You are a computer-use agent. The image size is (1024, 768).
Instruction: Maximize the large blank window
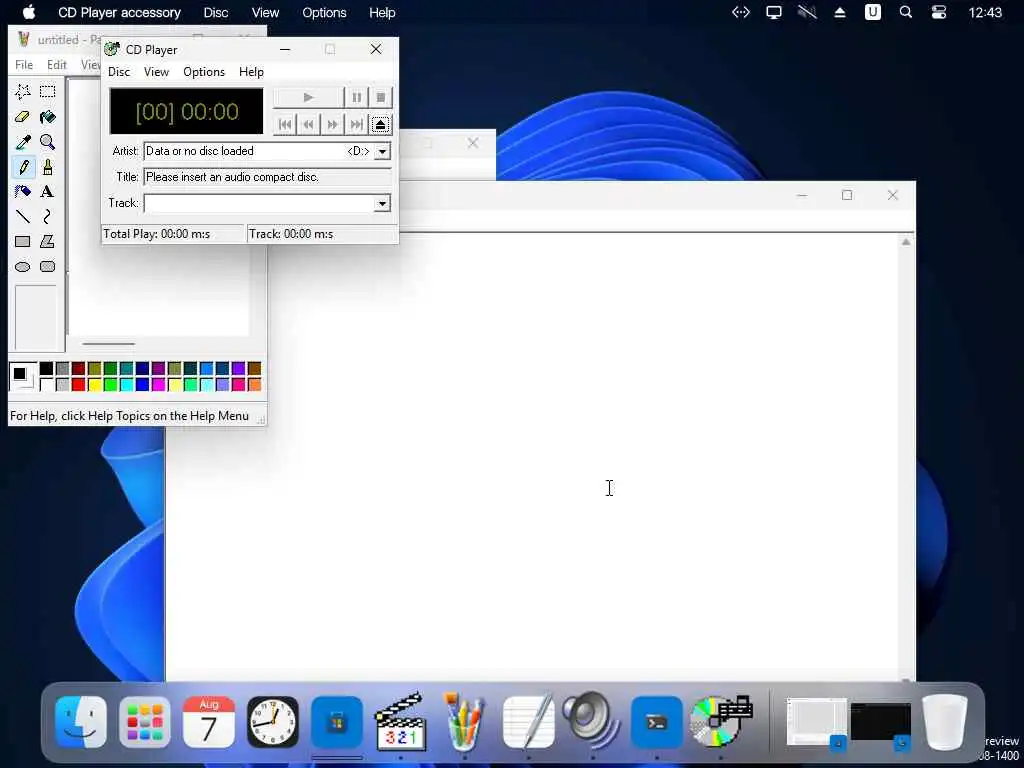click(x=847, y=195)
